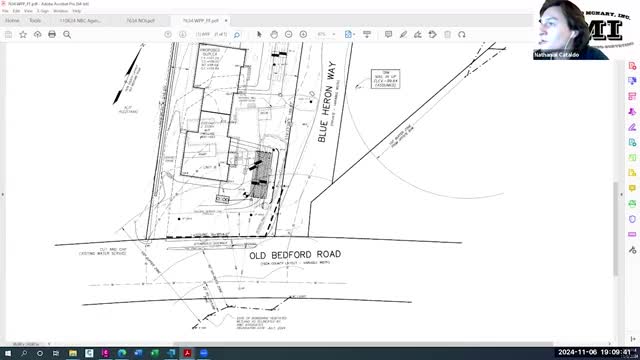The image size is (640, 360).
Task: Switch to the 110624 NBC Agenda document tab
Action: click(x=80, y=20)
